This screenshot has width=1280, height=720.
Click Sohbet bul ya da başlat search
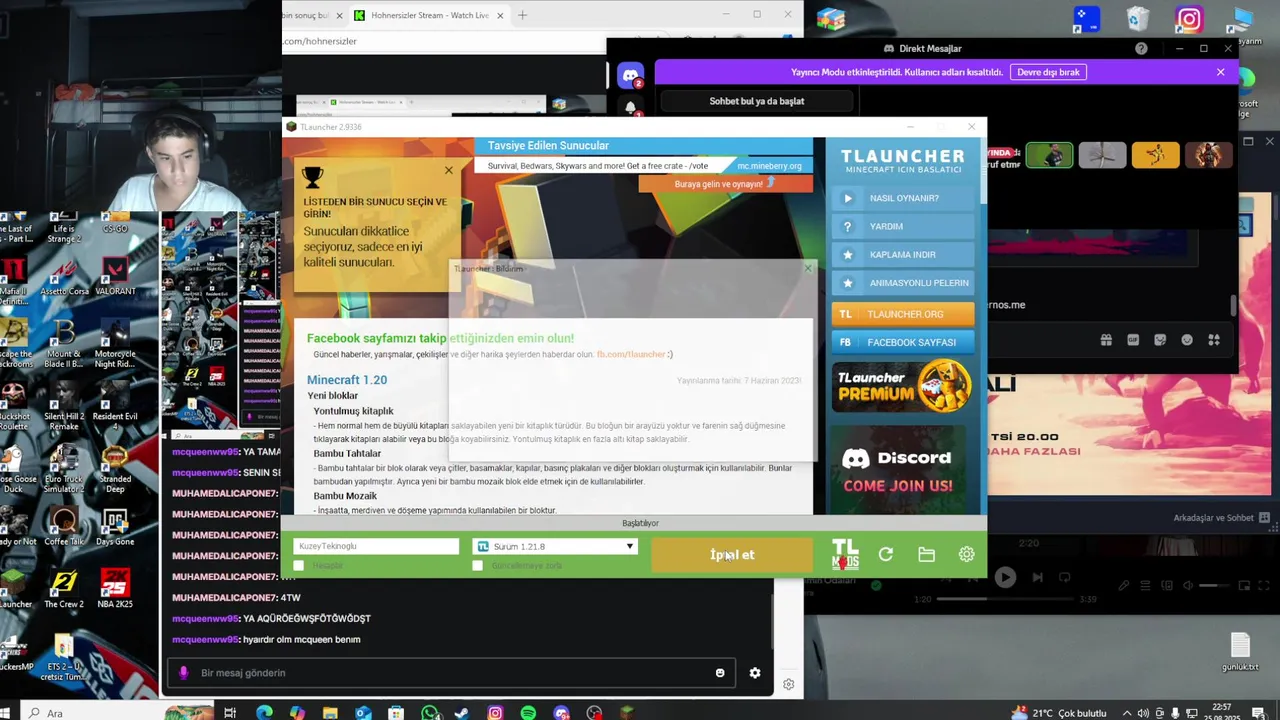click(x=756, y=101)
